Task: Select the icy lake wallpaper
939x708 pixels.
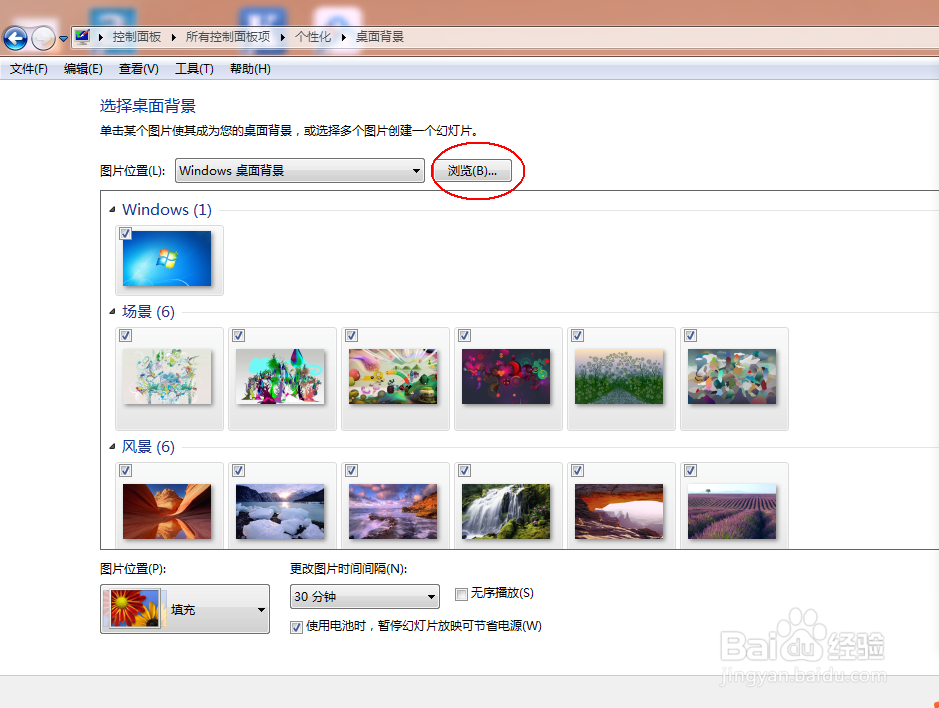Action: (x=280, y=512)
